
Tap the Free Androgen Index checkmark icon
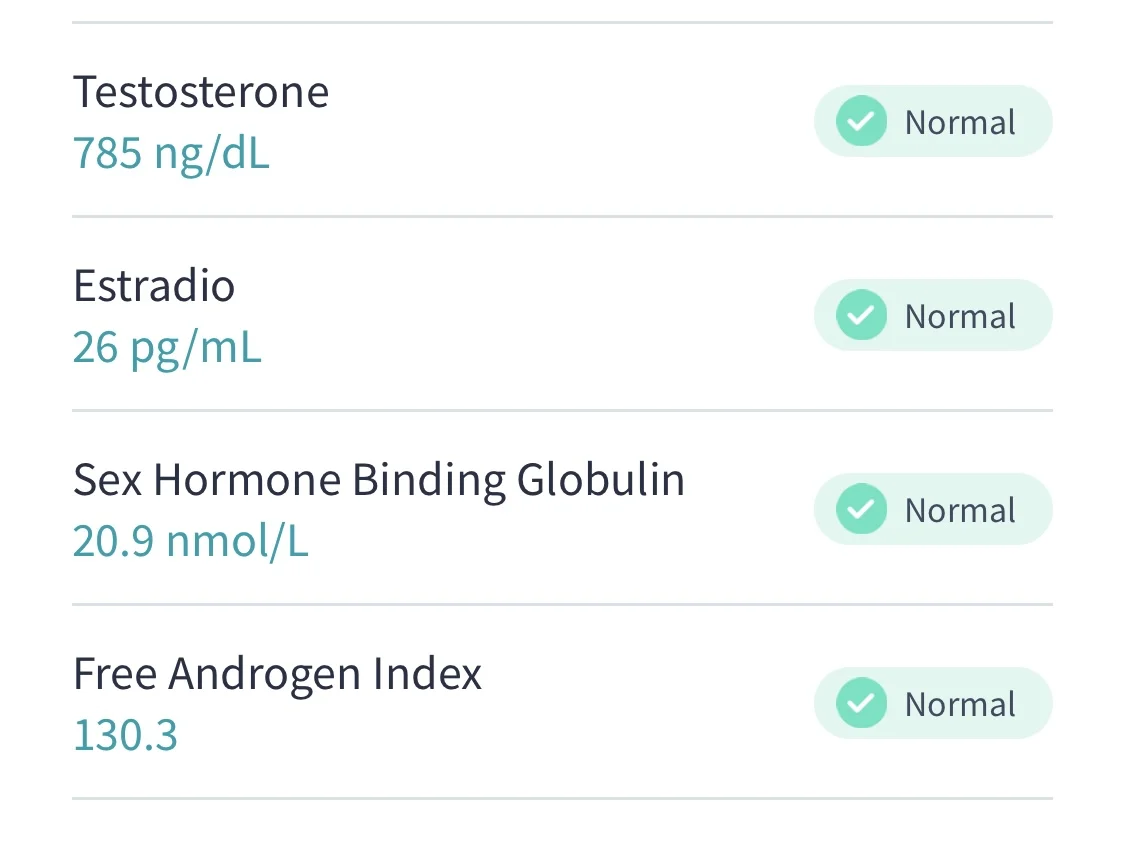(861, 704)
